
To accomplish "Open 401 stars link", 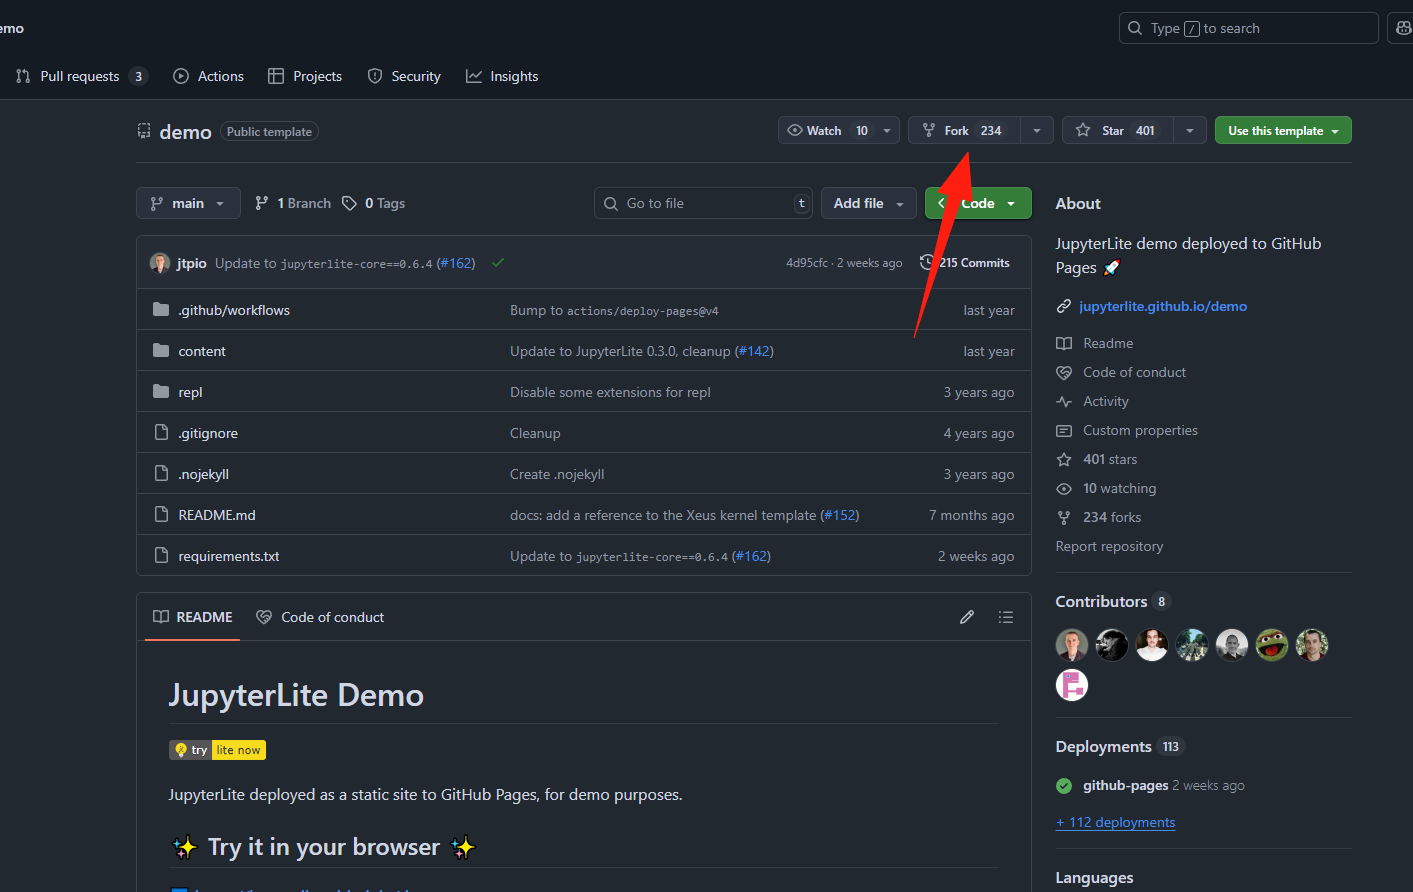I will coord(1110,459).
